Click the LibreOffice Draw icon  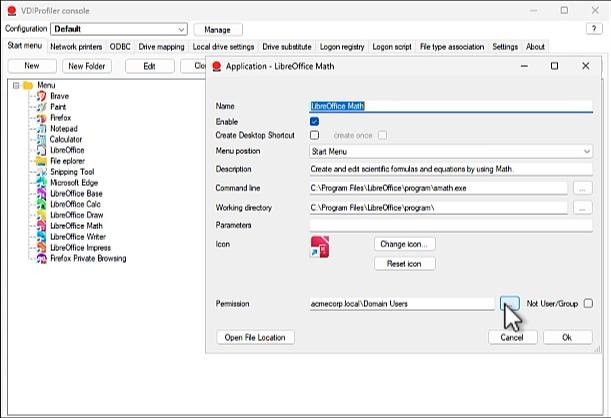[x=41, y=215]
